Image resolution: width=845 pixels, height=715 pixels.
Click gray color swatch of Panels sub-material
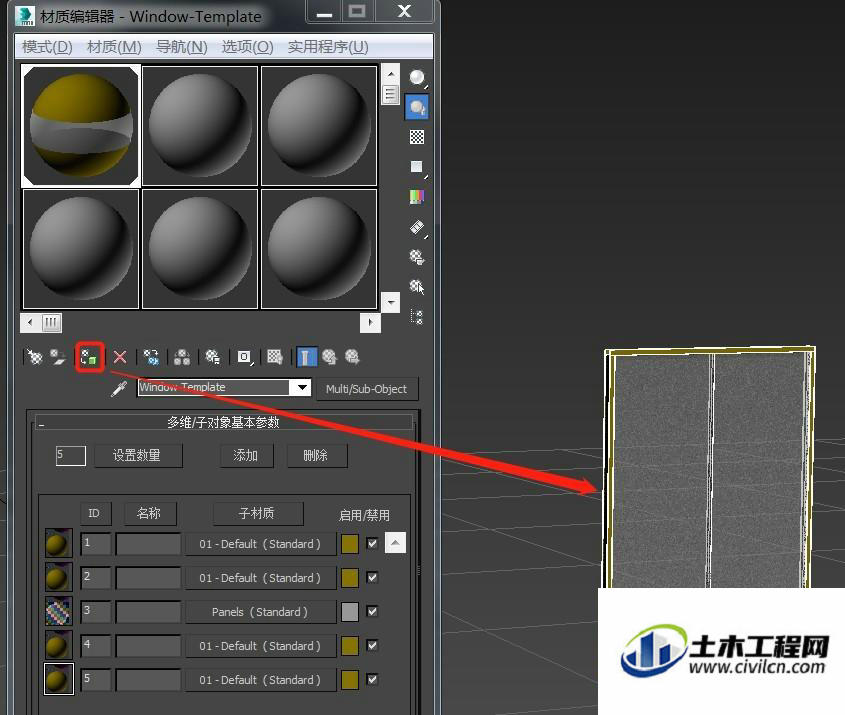coord(350,612)
